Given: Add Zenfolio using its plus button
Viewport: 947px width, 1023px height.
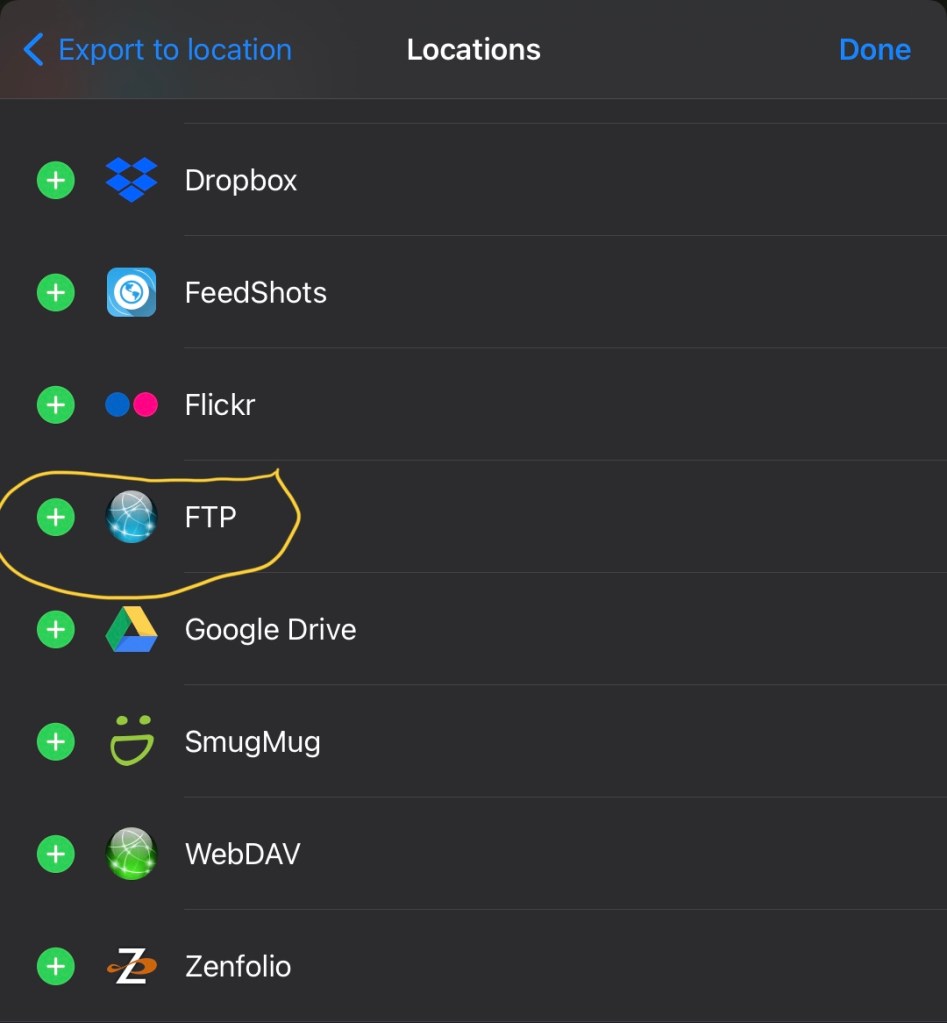Looking at the screenshot, I should point(56,966).
